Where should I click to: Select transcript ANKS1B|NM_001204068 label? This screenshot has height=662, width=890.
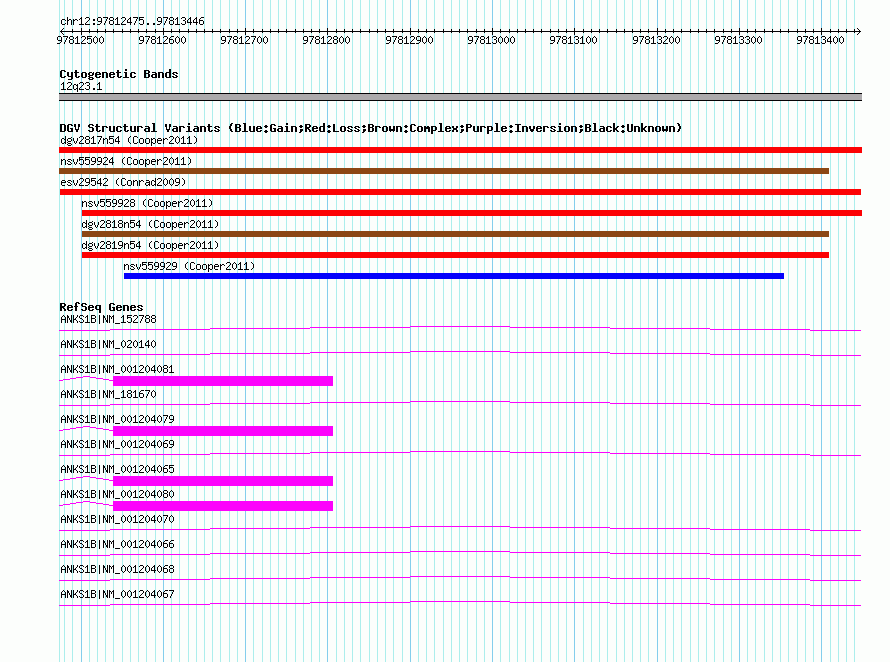pos(117,569)
